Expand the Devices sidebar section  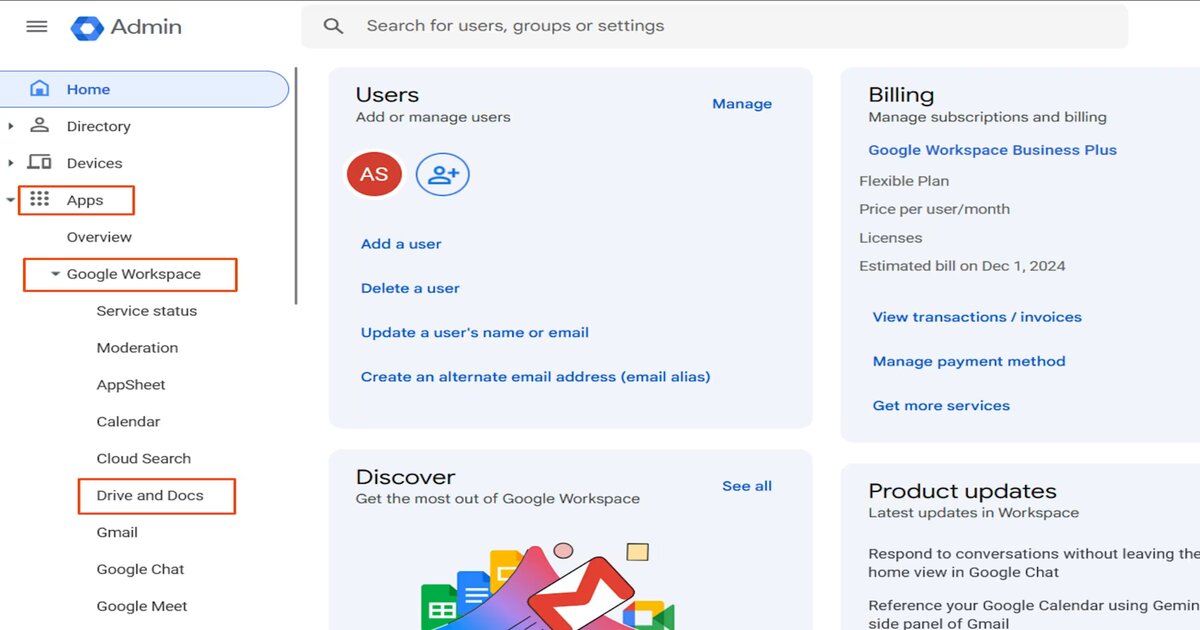click(x=10, y=162)
